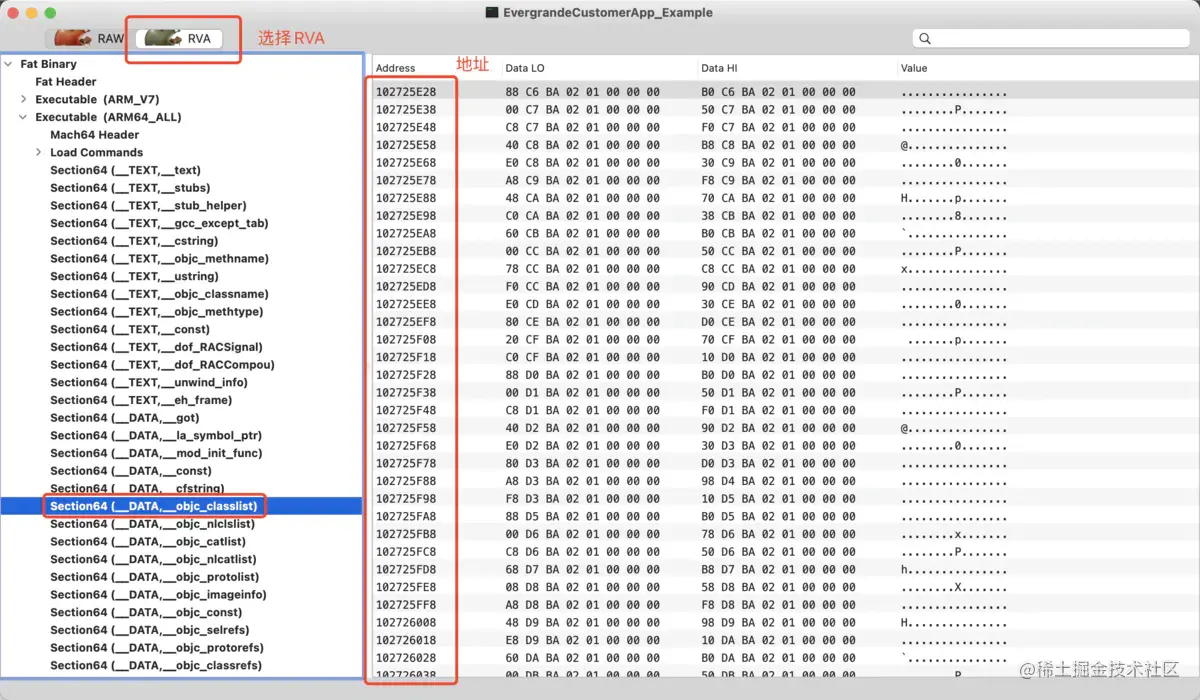Select the row with address 102725FC8
This screenshot has width=1200, height=700.
coord(784,552)
